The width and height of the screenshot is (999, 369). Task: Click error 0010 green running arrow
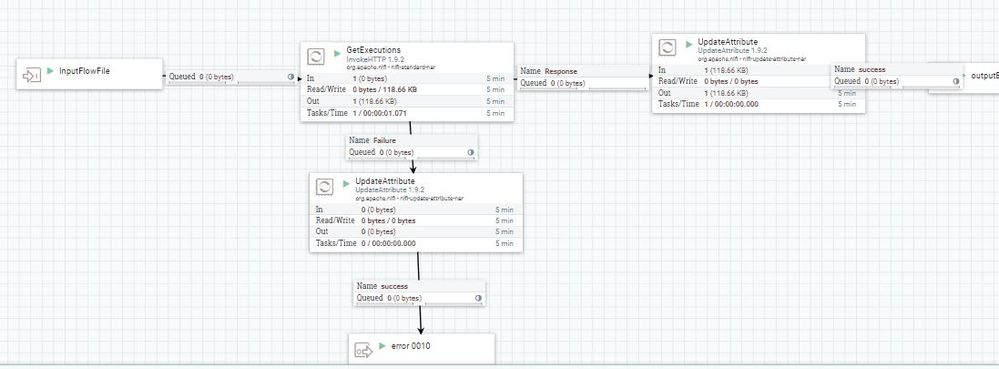point(382,345)
